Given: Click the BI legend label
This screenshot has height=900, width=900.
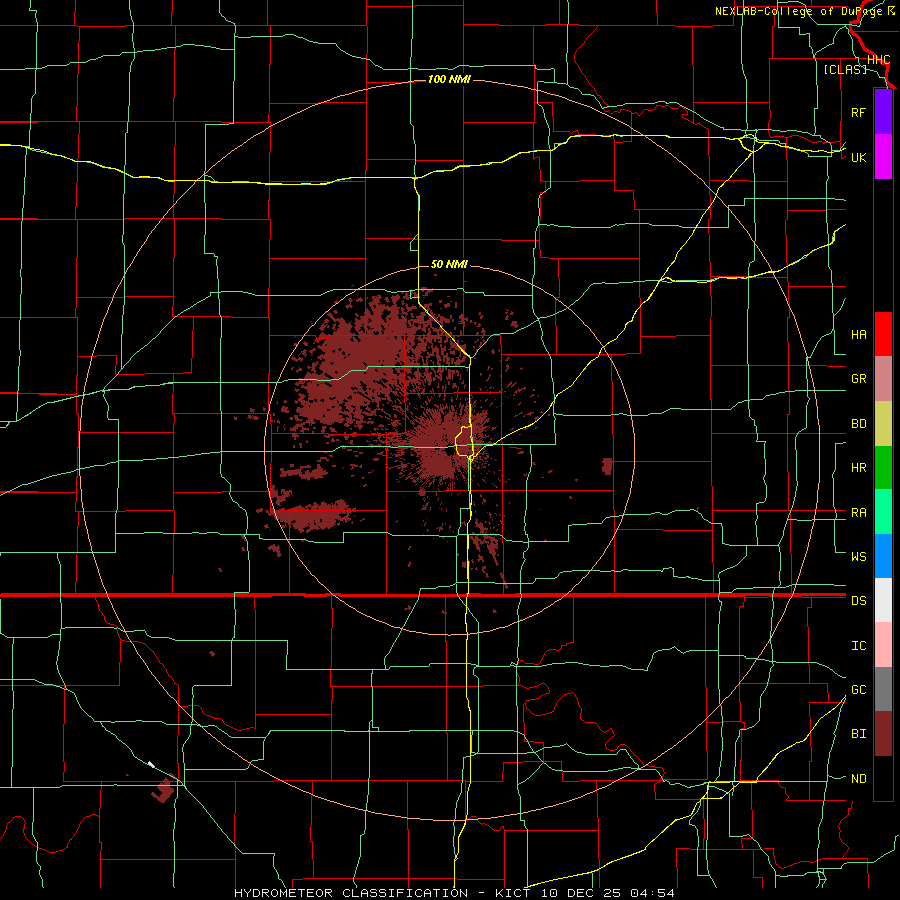Looking at the screenshot, I should click(858, 734).
